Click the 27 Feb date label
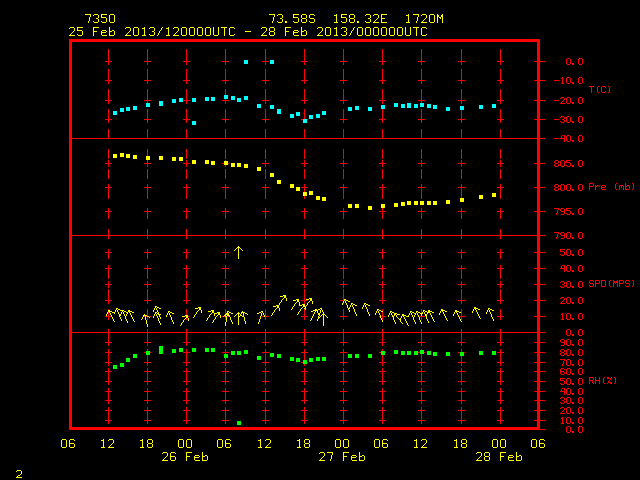The height and width of the screenshot is (480, 640). point(342,457)
